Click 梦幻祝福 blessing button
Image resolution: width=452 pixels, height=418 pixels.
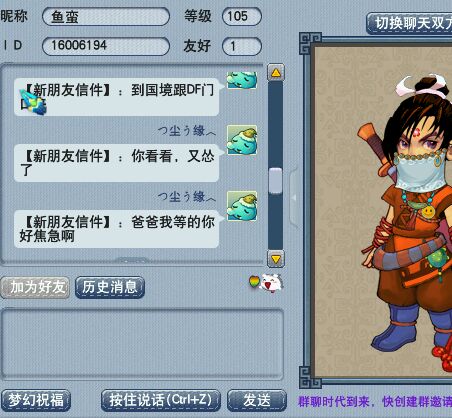coord(35,400)
